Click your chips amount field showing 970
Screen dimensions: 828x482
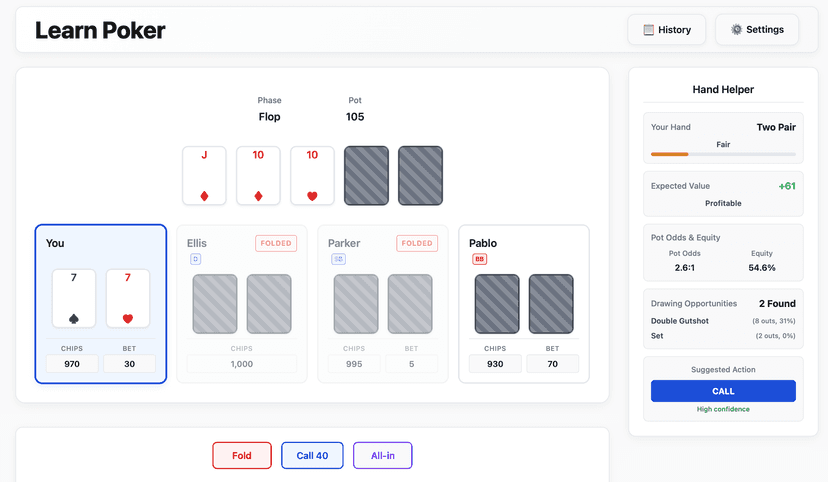point(72,364)
